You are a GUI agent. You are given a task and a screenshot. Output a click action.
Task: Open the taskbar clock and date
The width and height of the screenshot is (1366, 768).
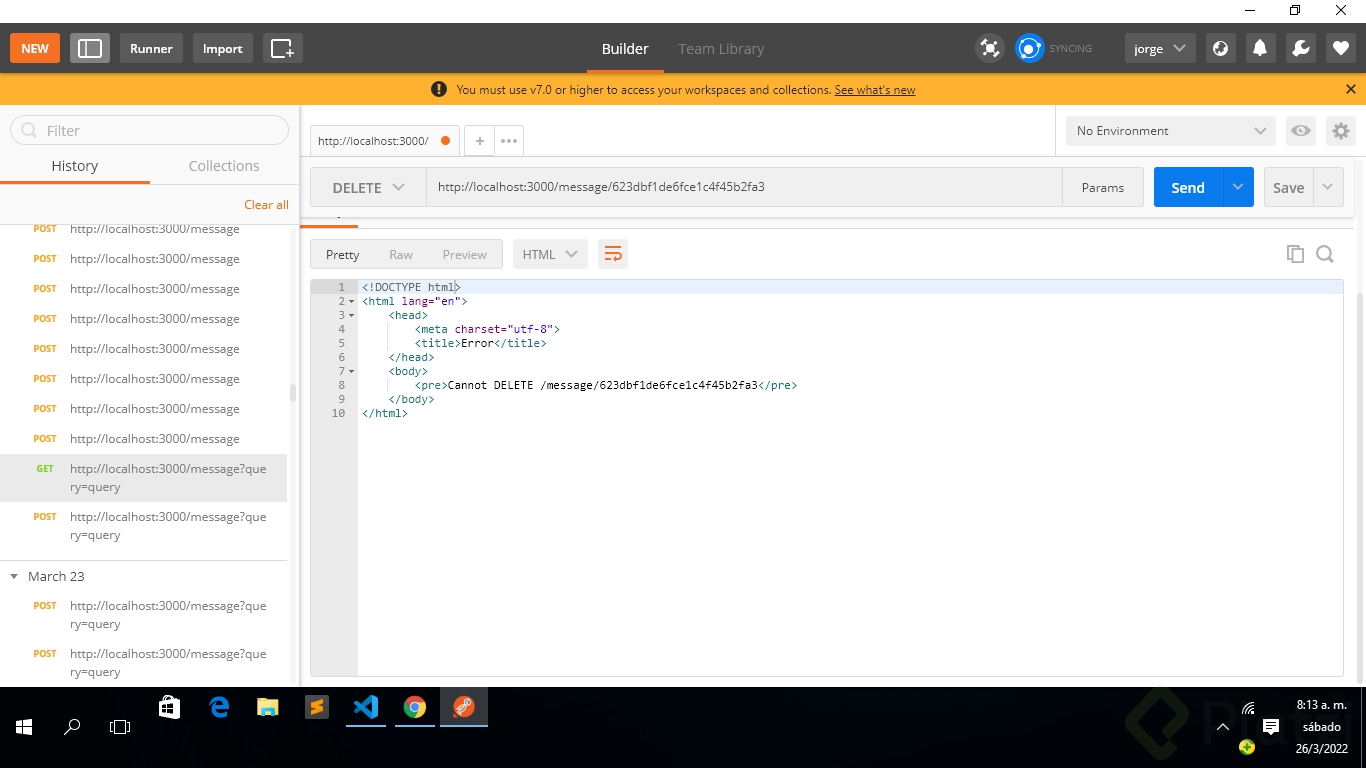1321,727
